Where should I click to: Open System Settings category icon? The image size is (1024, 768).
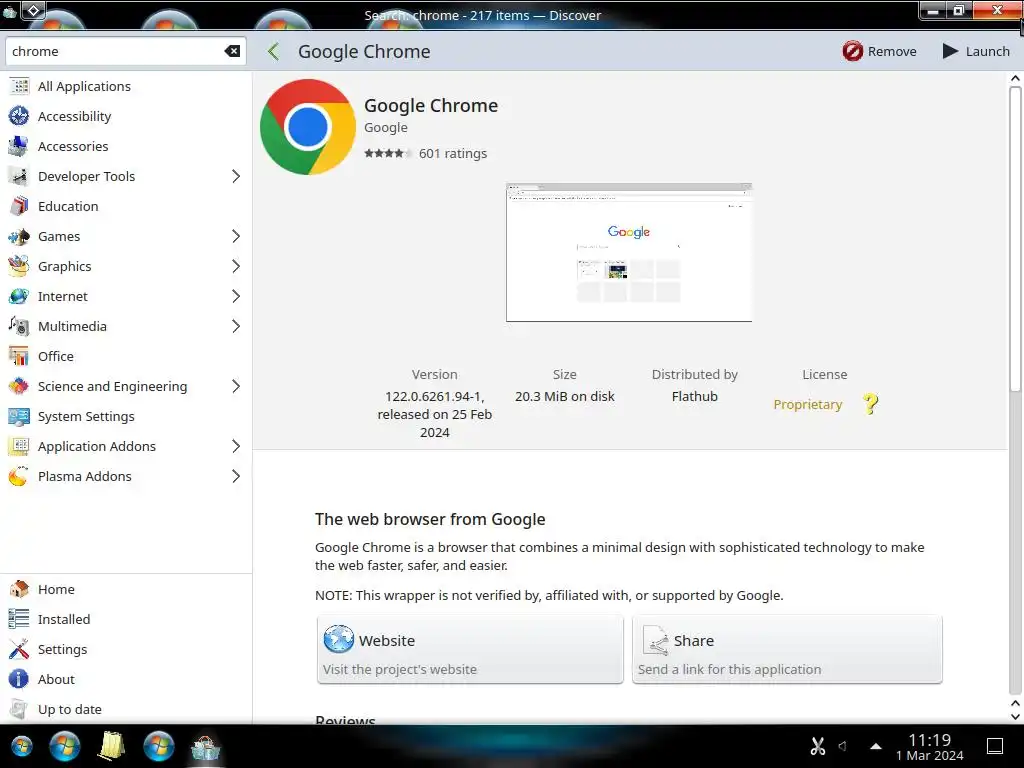pyautogui.click(x=19, y=417)
